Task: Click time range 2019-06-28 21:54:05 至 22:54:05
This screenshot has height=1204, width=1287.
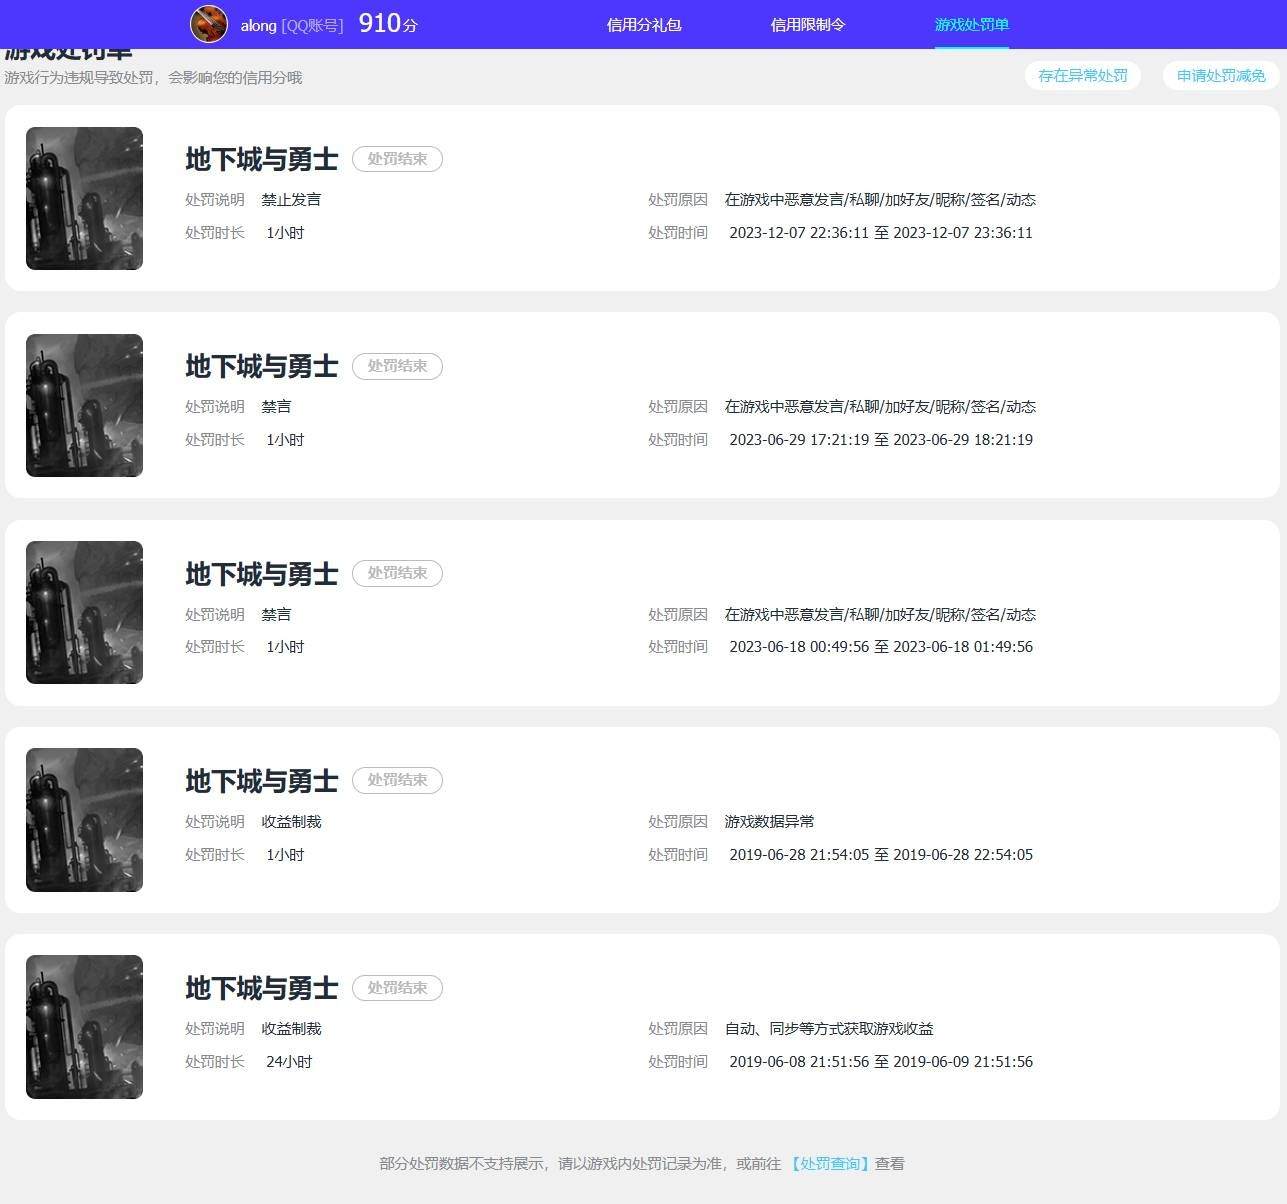Action: coord(881,855)
